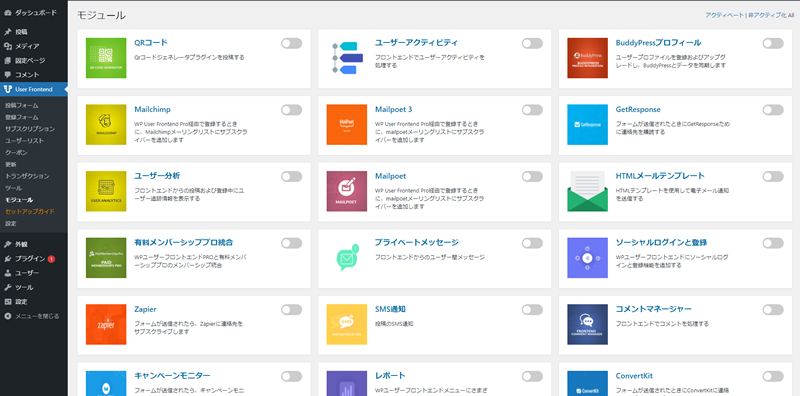The image size is (800, 396).
Task: Click the blue キャンペーンモニター module icon
Action: (106, 383)
